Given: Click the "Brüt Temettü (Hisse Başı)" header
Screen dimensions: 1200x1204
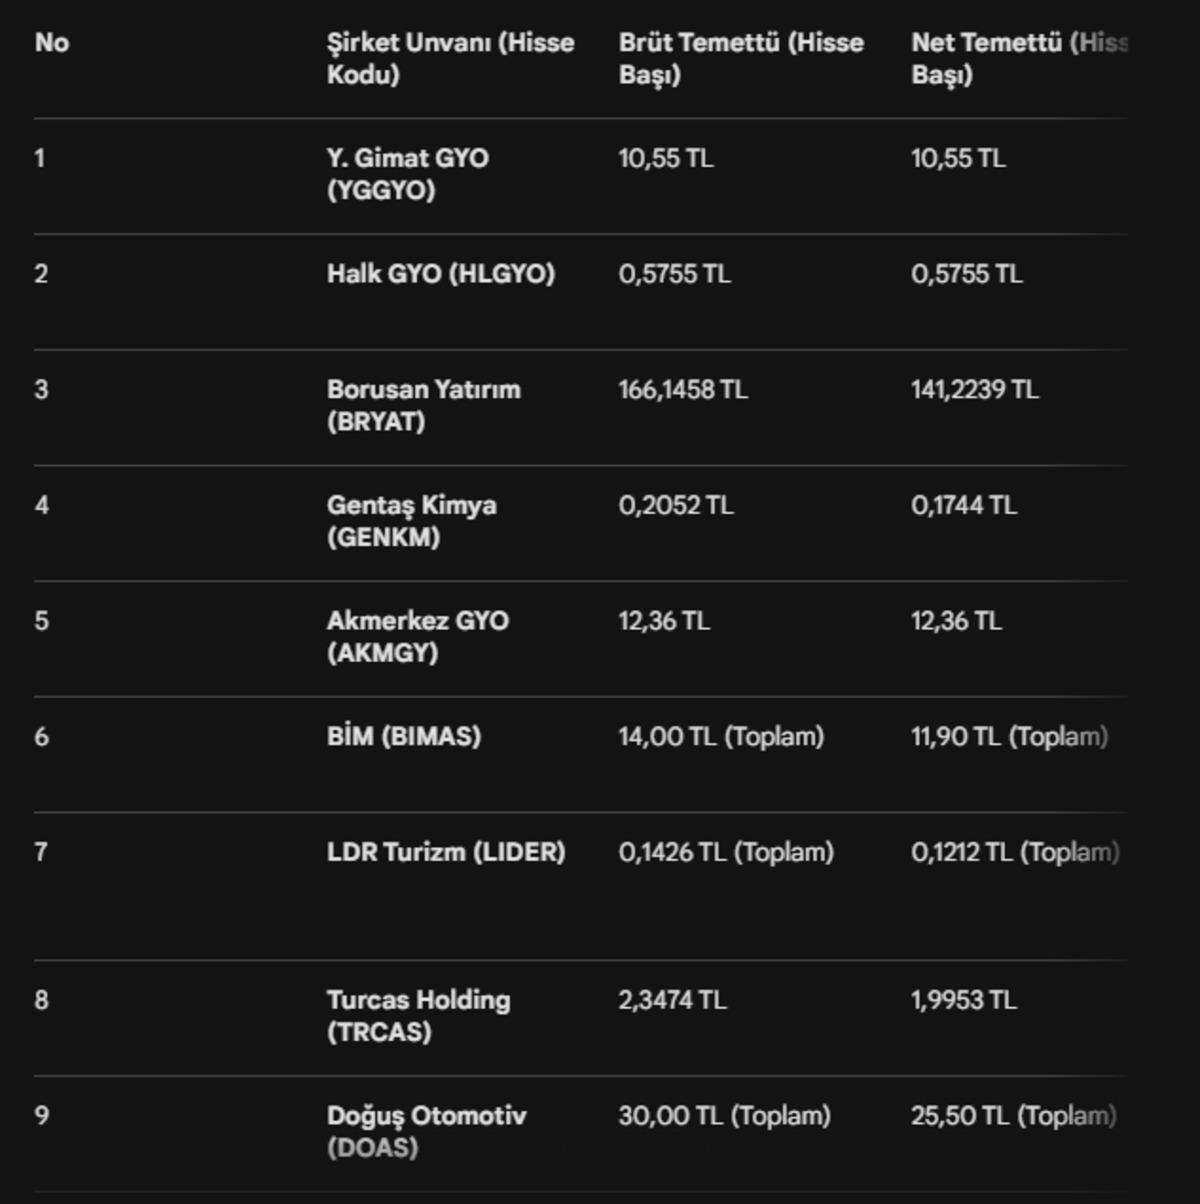Looking at the screenshot, I should point(740,58).
